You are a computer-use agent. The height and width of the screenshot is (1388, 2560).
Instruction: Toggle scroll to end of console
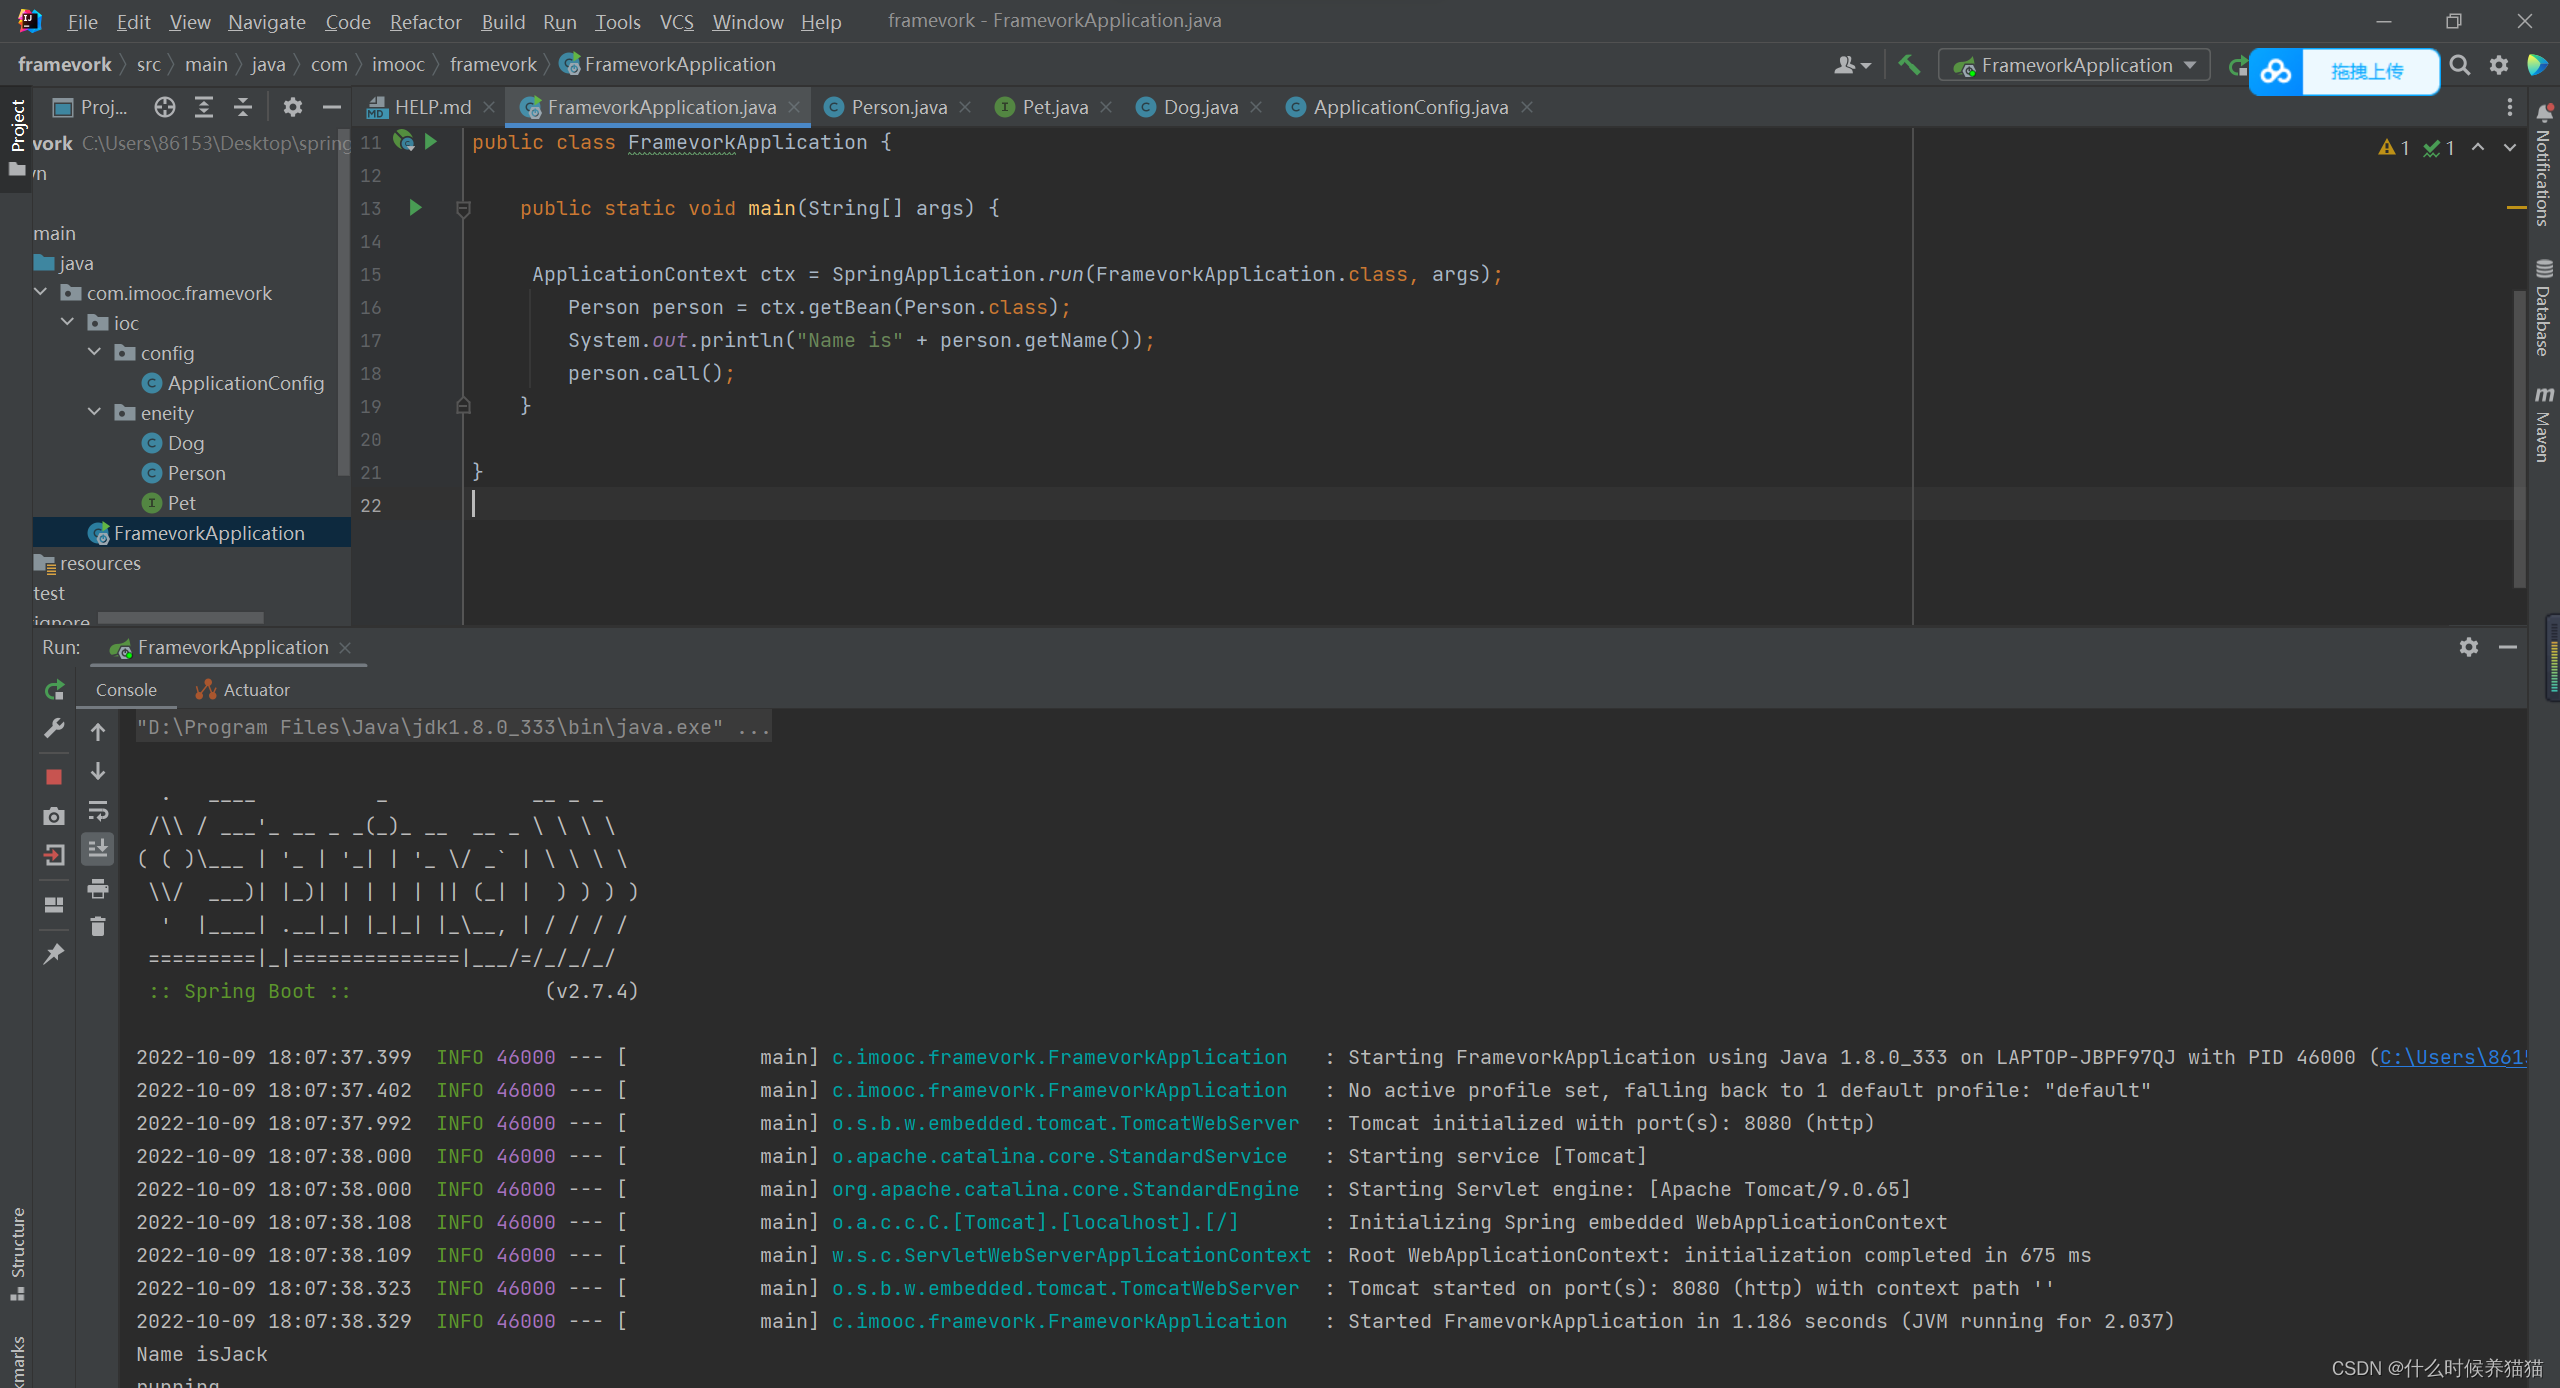pyautogui.click(x=98, y=849)
